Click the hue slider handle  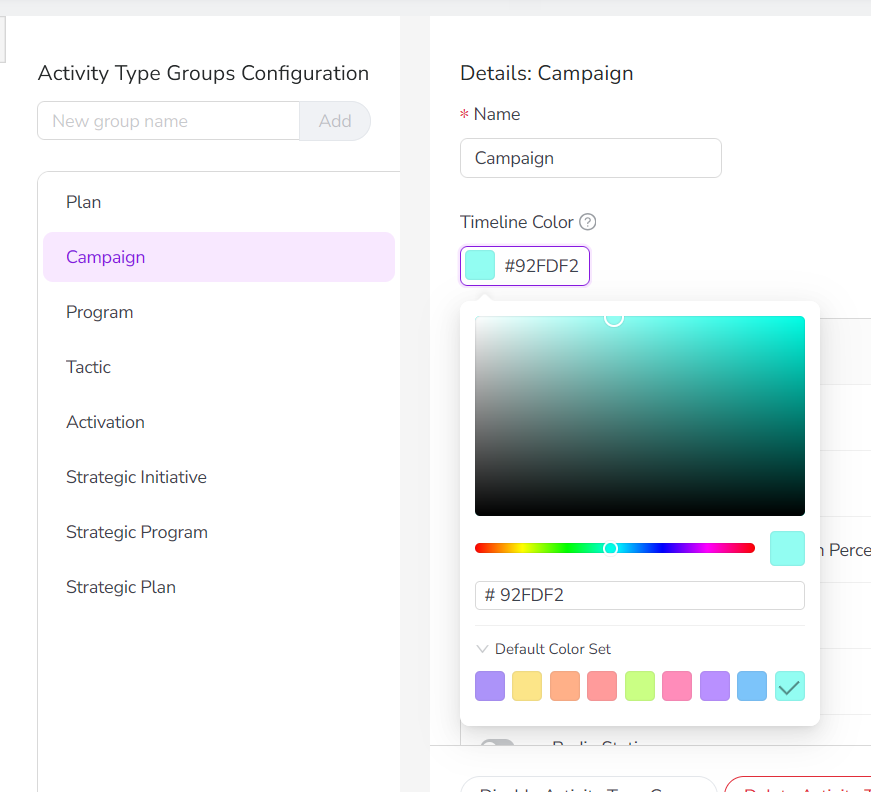coord(611,548)
